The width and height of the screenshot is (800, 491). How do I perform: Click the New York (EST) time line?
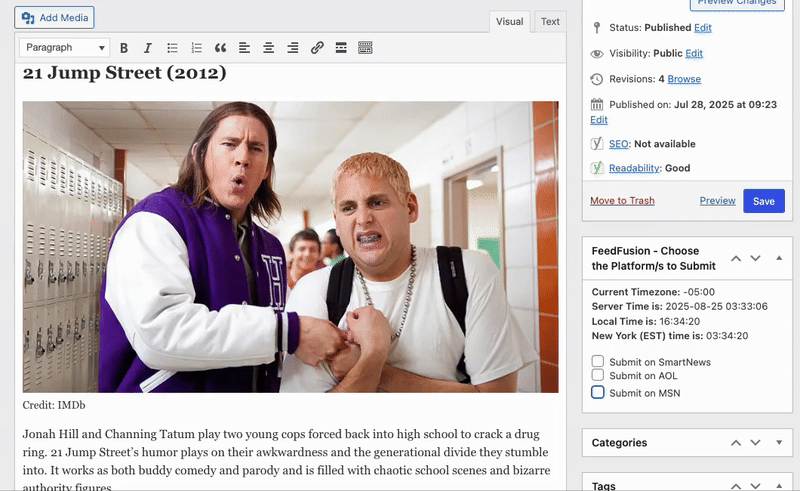click(x=670, y=336)
